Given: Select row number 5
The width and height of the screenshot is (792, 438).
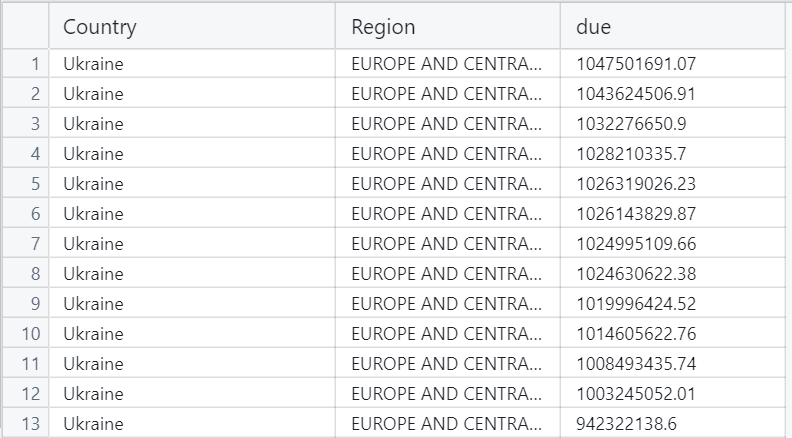Looking at the screenshot, I should [x=26, y=183].
